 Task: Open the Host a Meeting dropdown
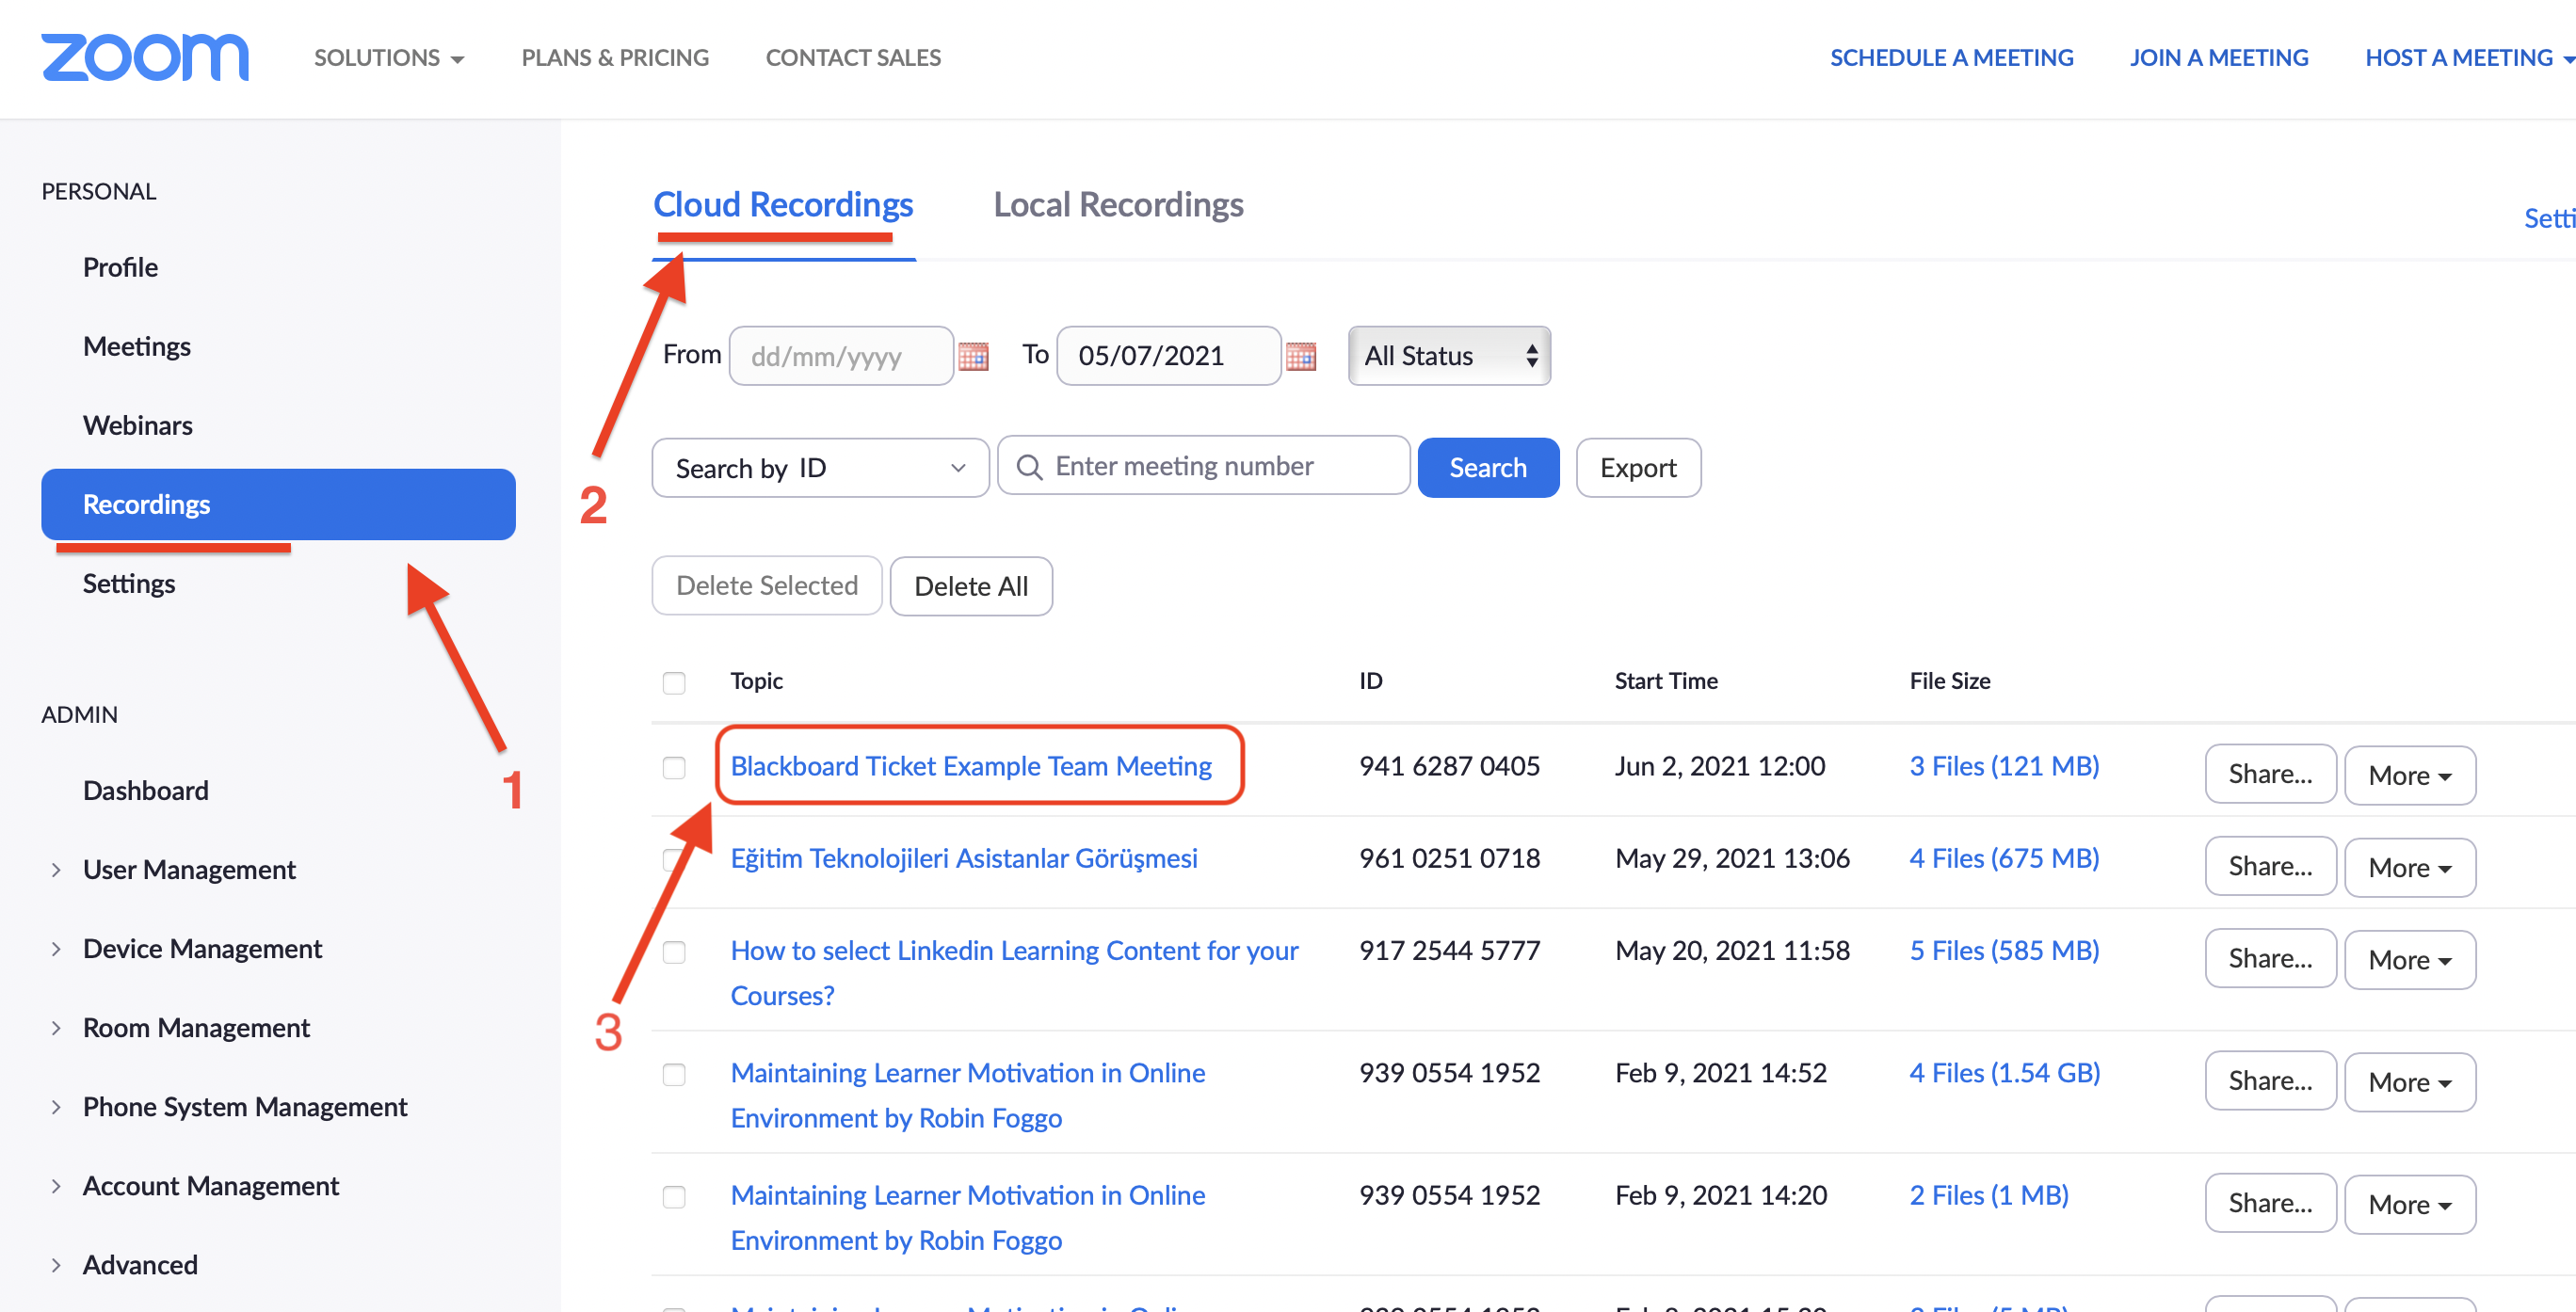point(2469,58)
